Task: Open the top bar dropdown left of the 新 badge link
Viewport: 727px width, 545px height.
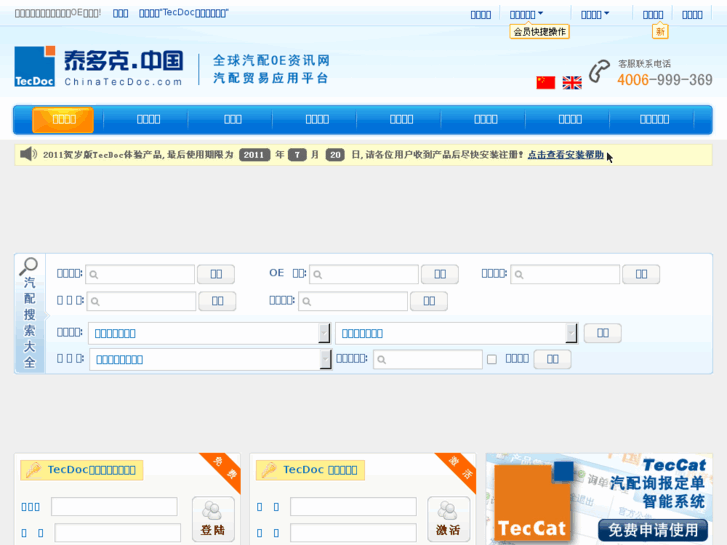Action: click(595, 14)
